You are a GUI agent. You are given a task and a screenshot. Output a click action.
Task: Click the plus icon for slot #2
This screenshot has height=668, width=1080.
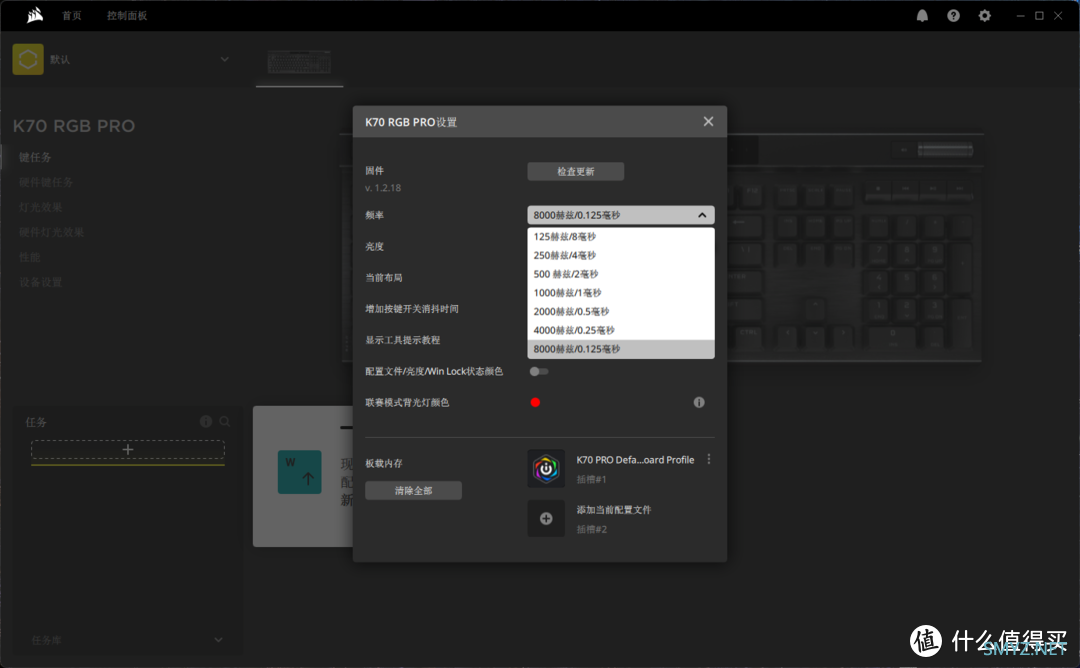[x=546, y=519]
